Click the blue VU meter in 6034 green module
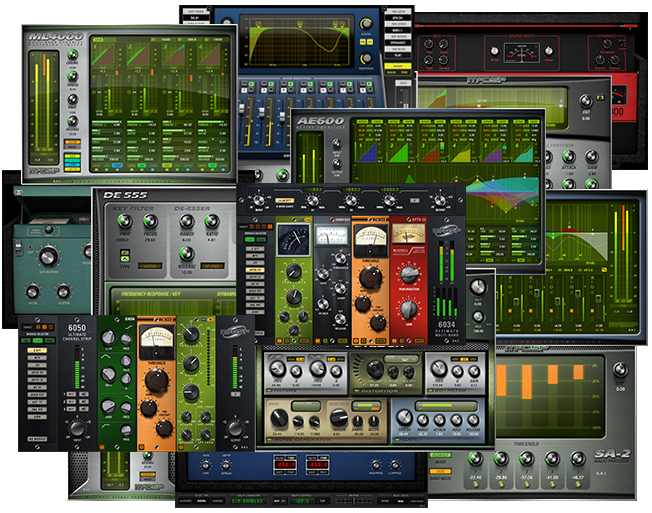652x513 pixels. coord(294,240)
